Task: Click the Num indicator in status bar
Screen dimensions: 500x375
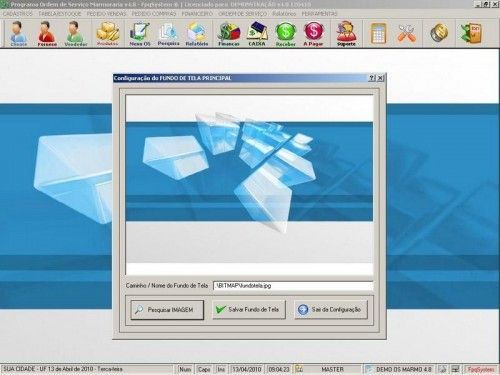Action: (185, 369)
